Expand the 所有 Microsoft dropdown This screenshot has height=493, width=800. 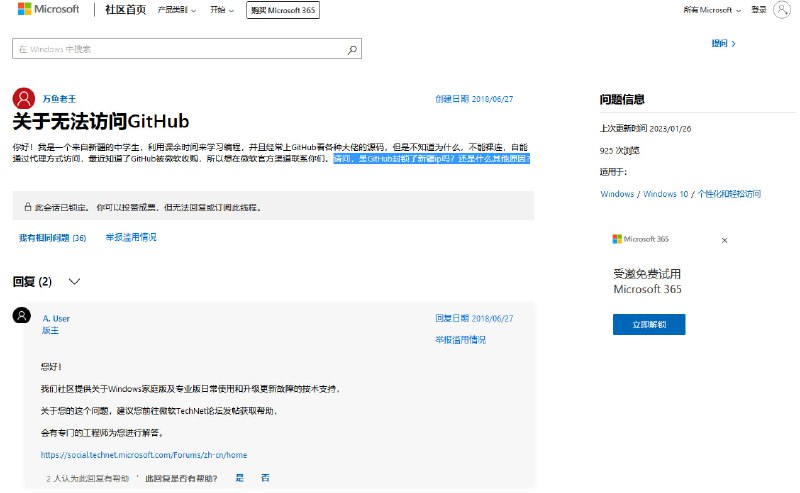point(712,10)
